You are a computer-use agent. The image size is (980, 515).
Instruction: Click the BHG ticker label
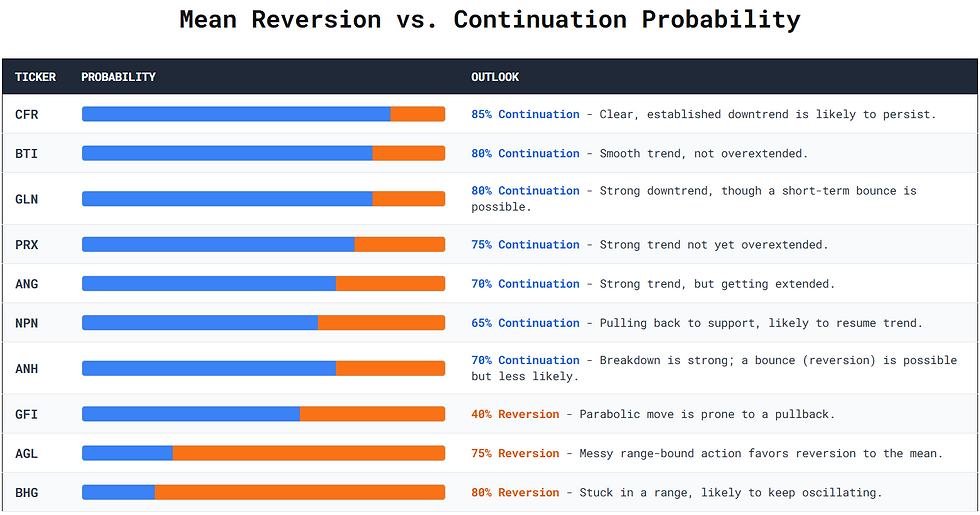26,492
